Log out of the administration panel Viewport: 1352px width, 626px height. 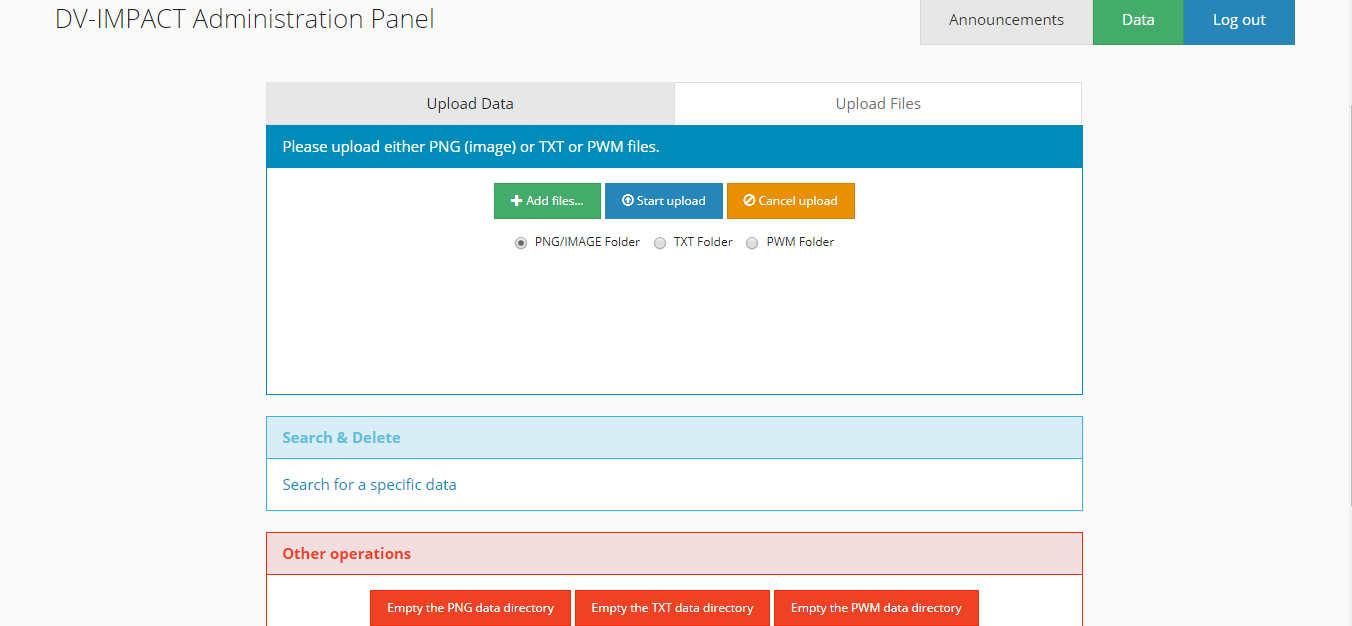coord(1239,21)
